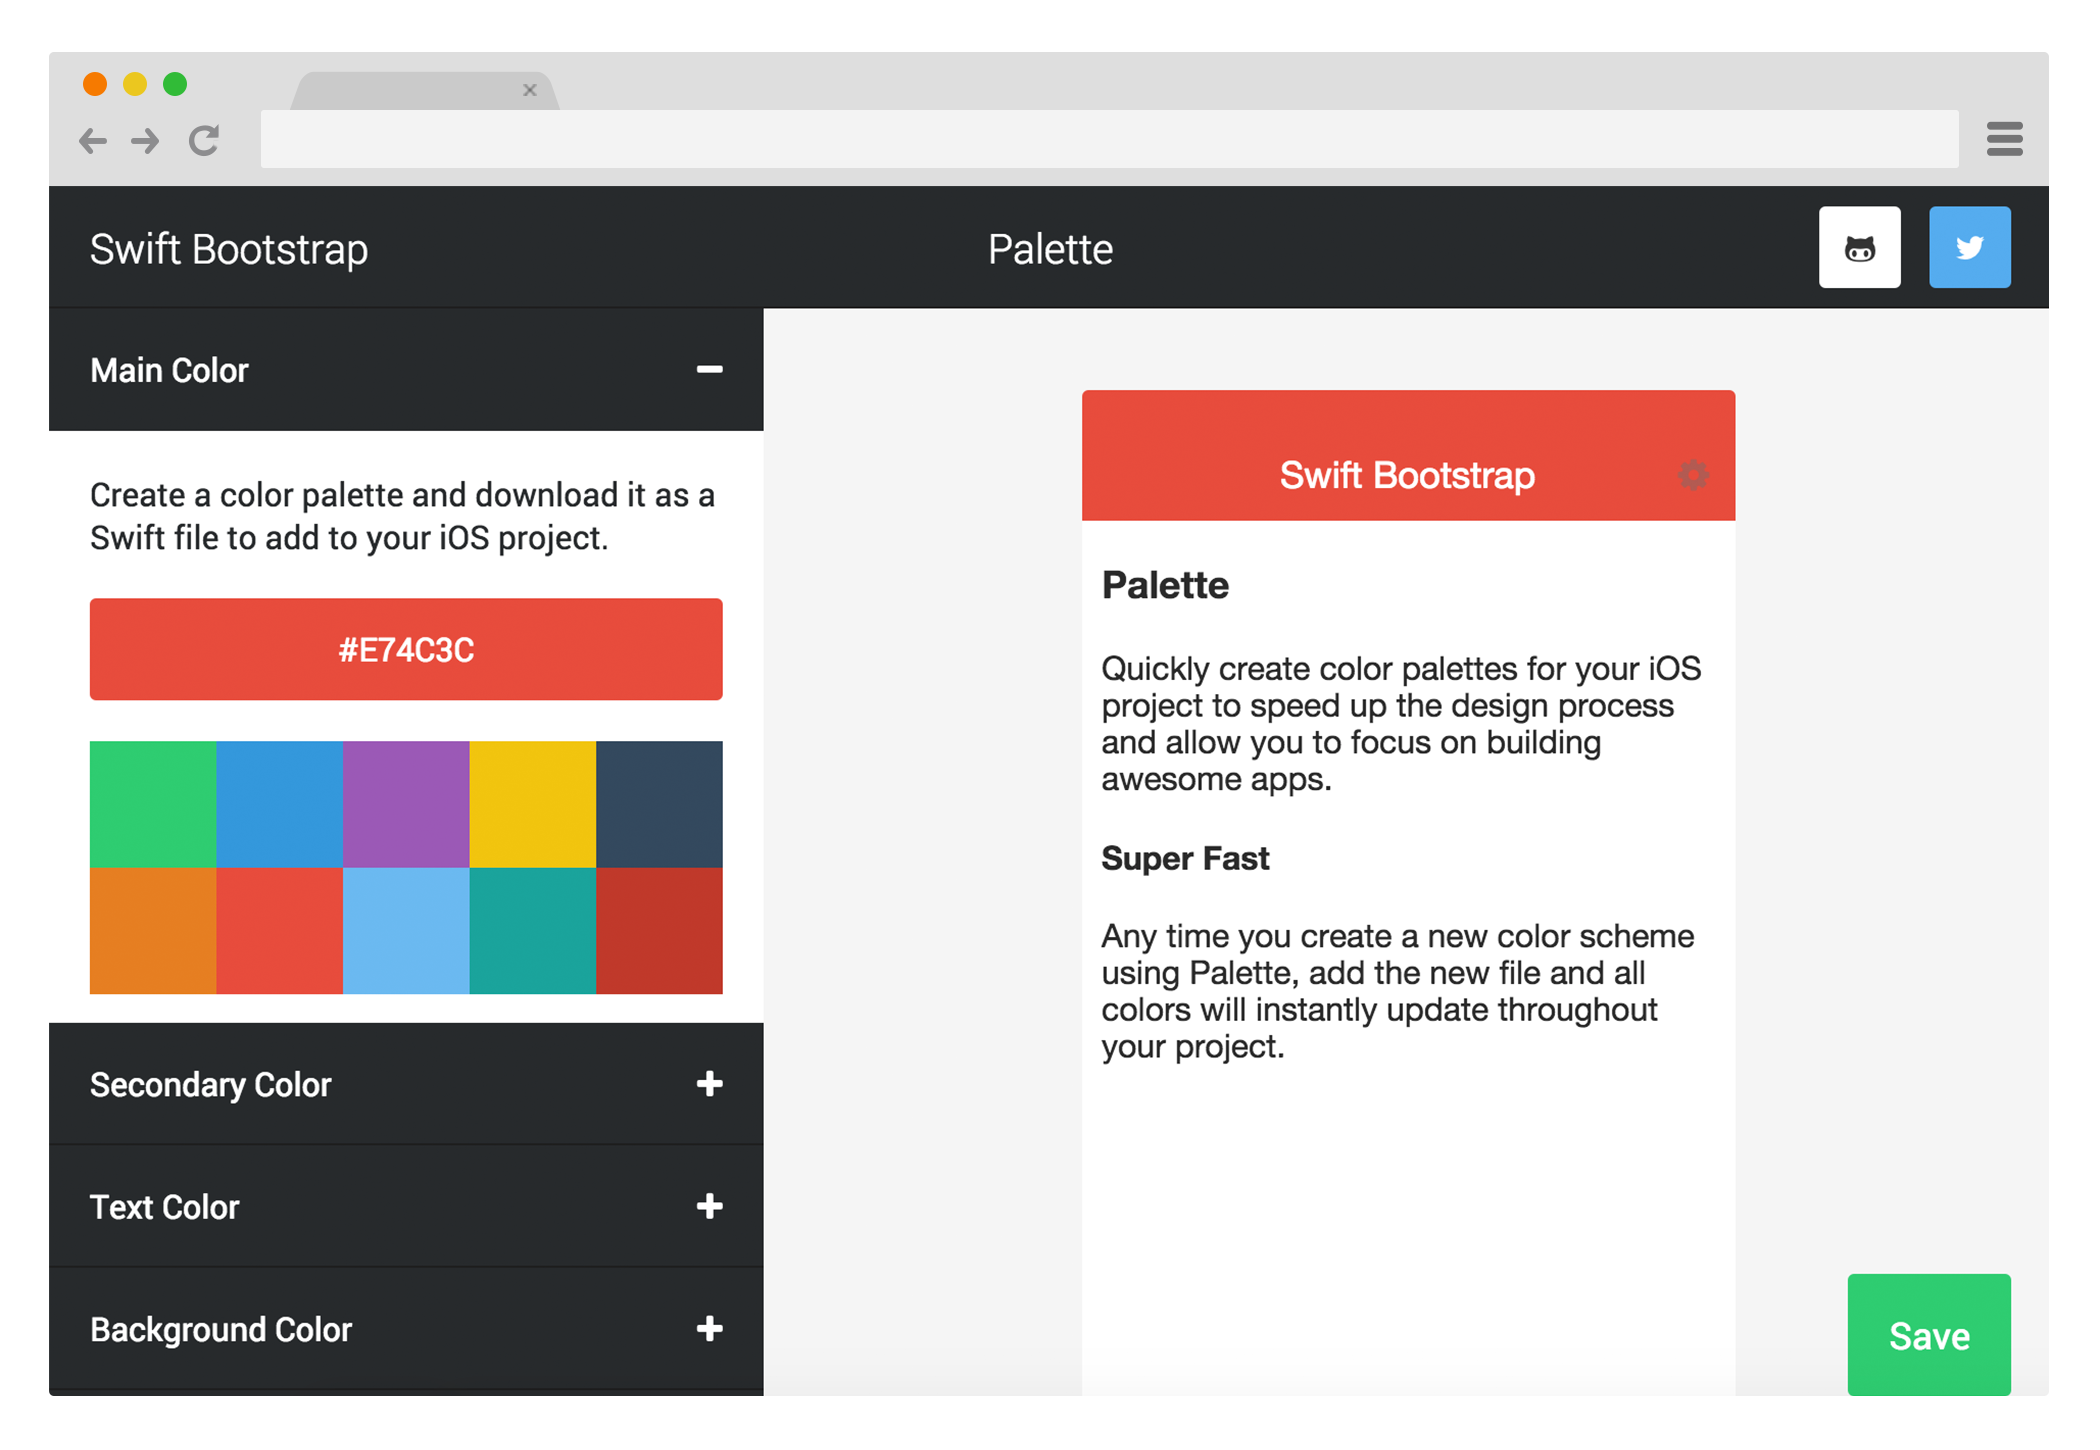Open the browser hamburger menu
The image size is (2100, 1450).
(x=2004, y=139)
